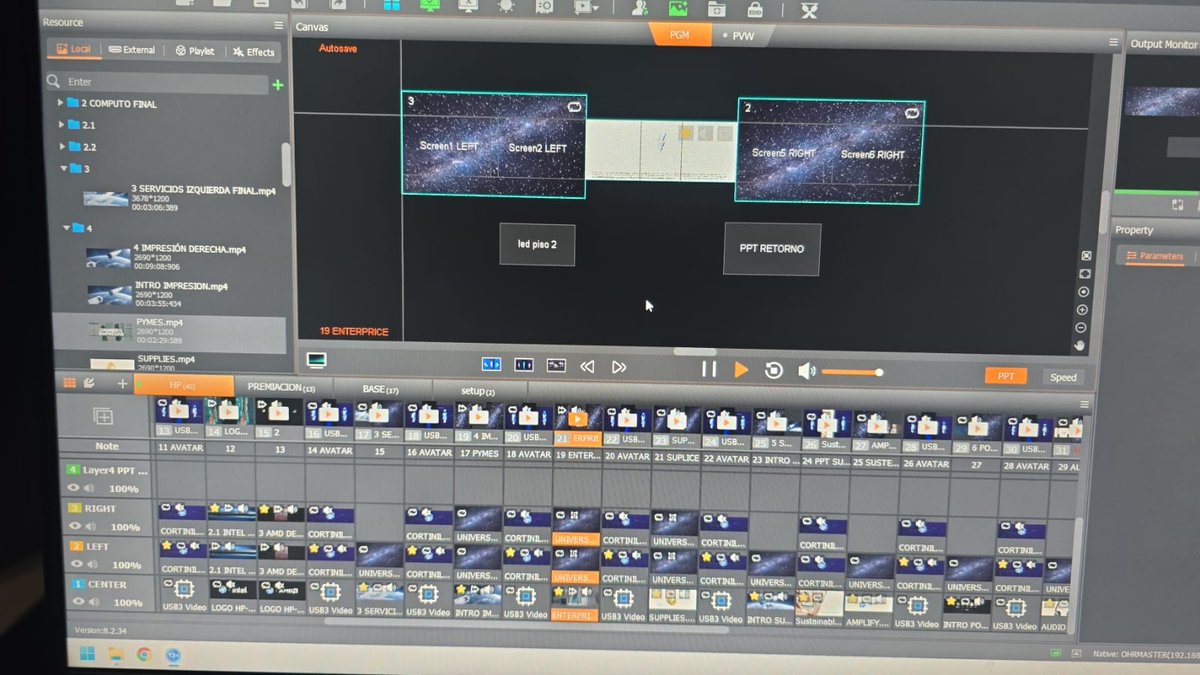Image resolution: width=1200 pixels, height=675 pixels.
Task: Mute the Layer4 PPT layer audio
Action: pos(90,488)
